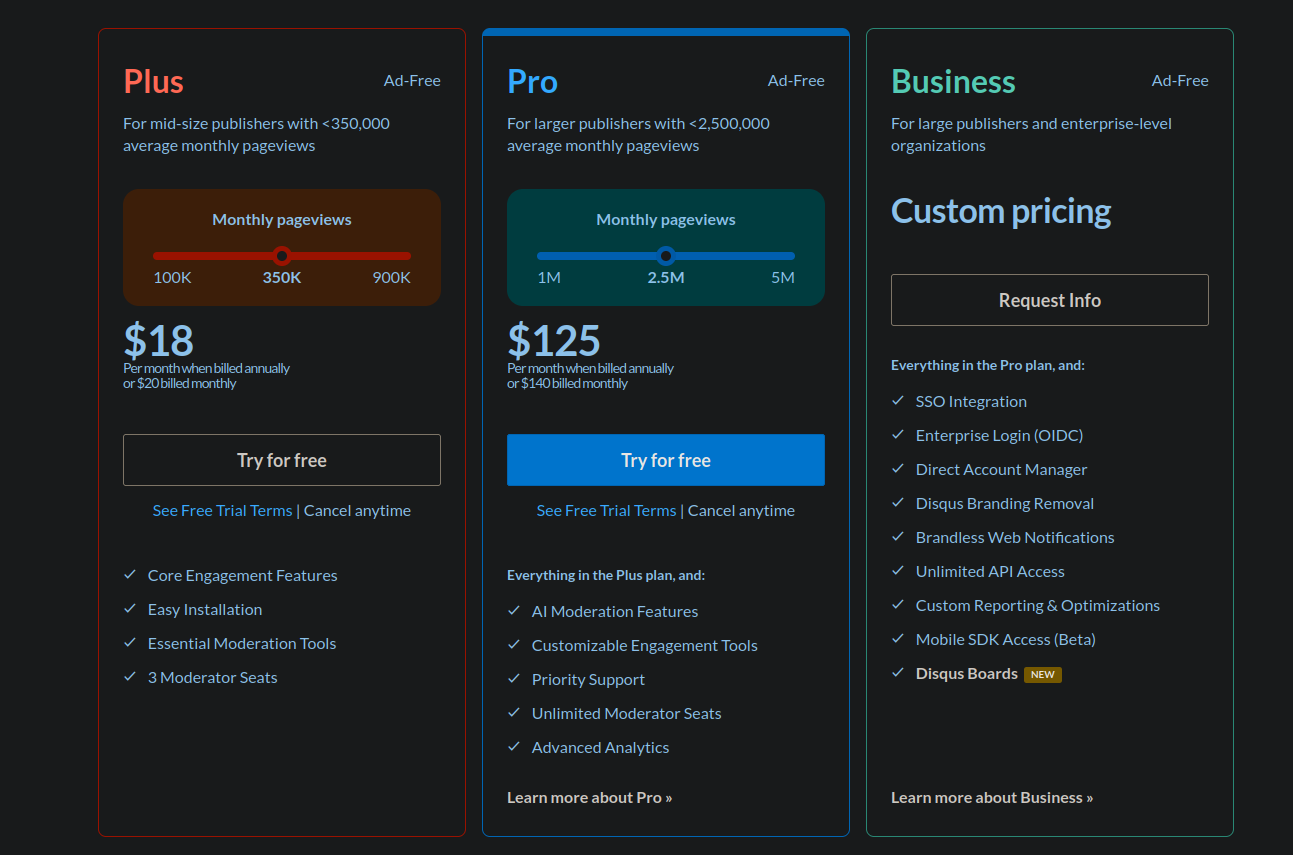Open Learn more about Business link

(x=992, y=797)
